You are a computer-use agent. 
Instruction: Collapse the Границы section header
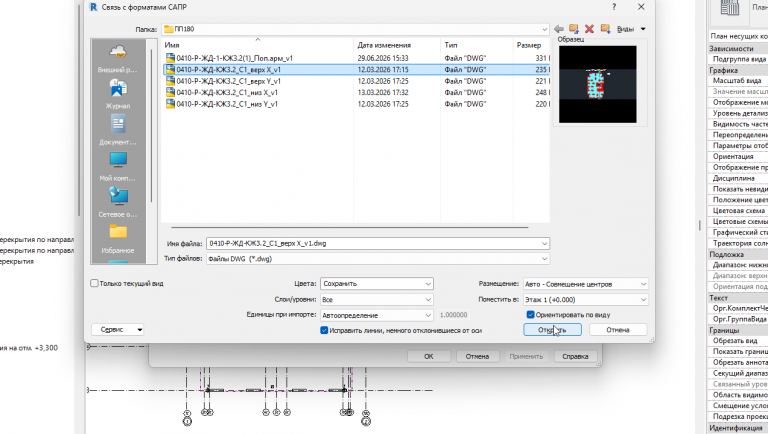pyautogui.click(x=738, y=330)
